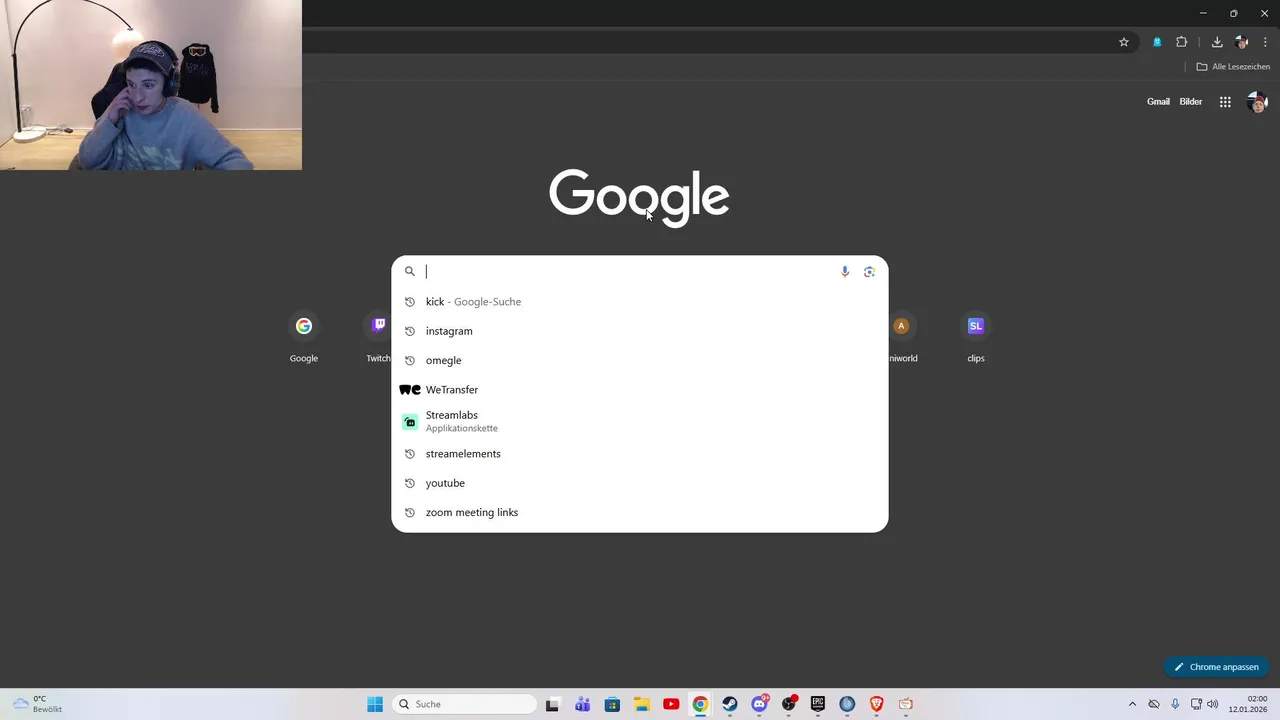
Task: Open the Google shortcut tile
Action: tap(304, 338)
